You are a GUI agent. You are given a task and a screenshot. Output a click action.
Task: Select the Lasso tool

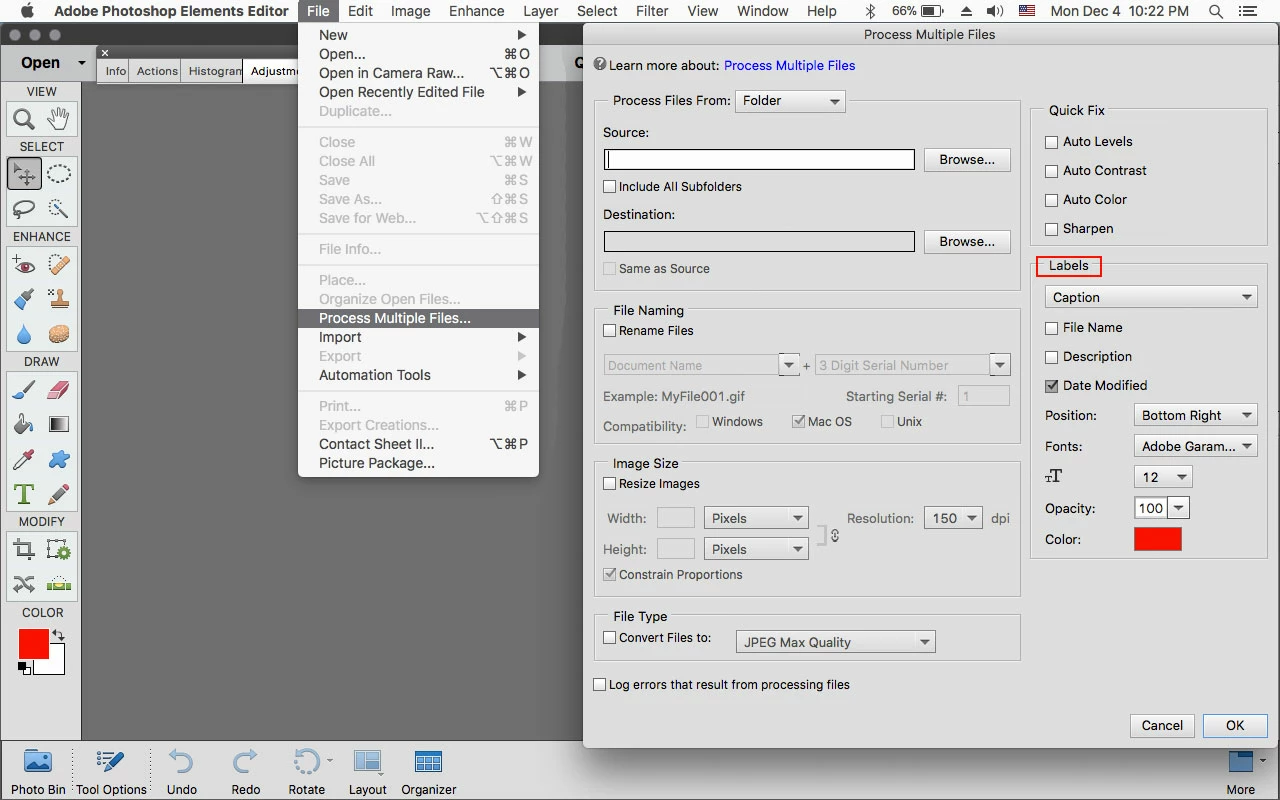(24, 208)
